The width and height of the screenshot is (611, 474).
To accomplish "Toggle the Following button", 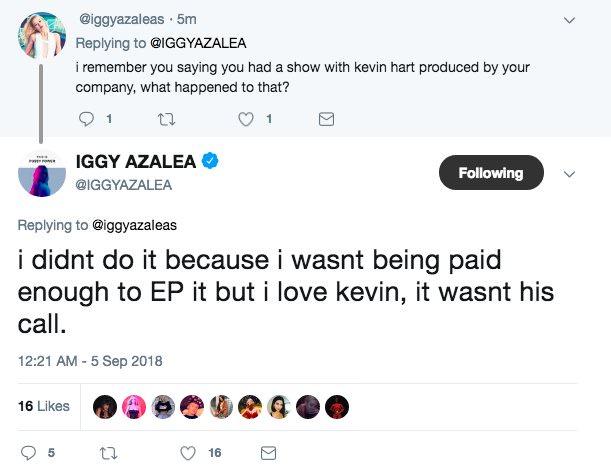I will tap(491, 173).
